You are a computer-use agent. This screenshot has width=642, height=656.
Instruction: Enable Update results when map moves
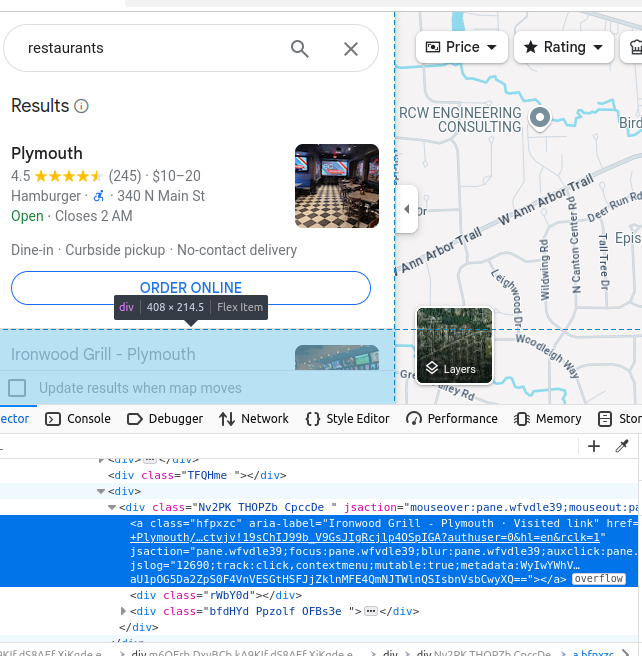tap(17, 388)
